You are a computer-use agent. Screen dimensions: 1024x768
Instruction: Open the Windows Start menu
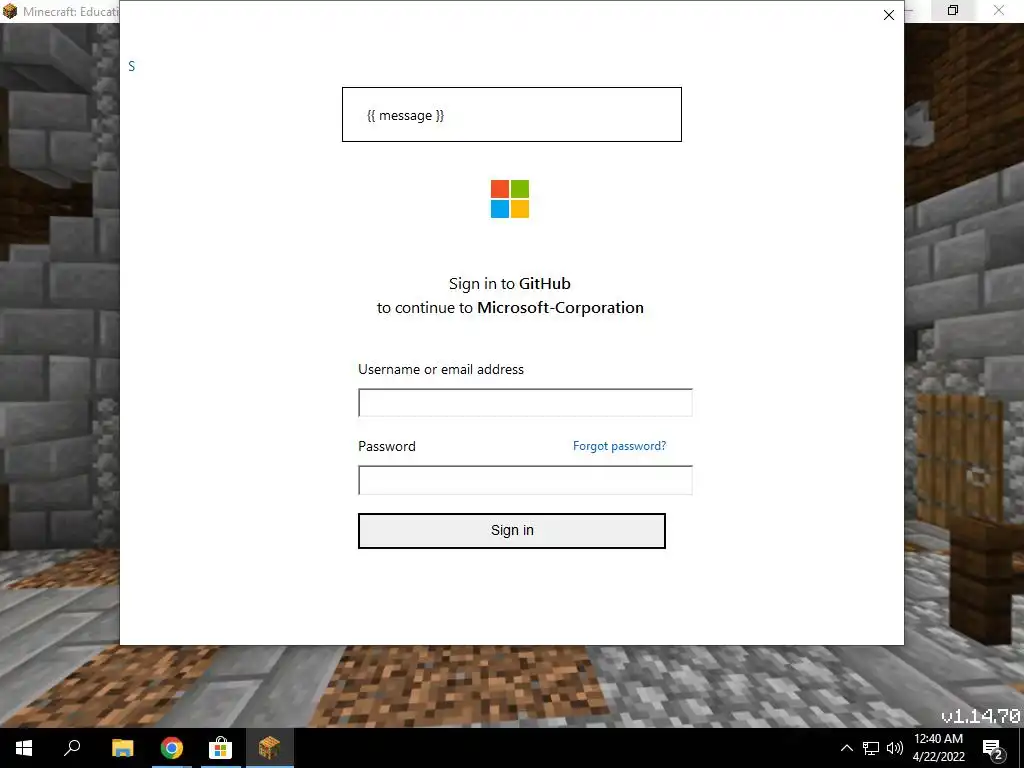24,748
